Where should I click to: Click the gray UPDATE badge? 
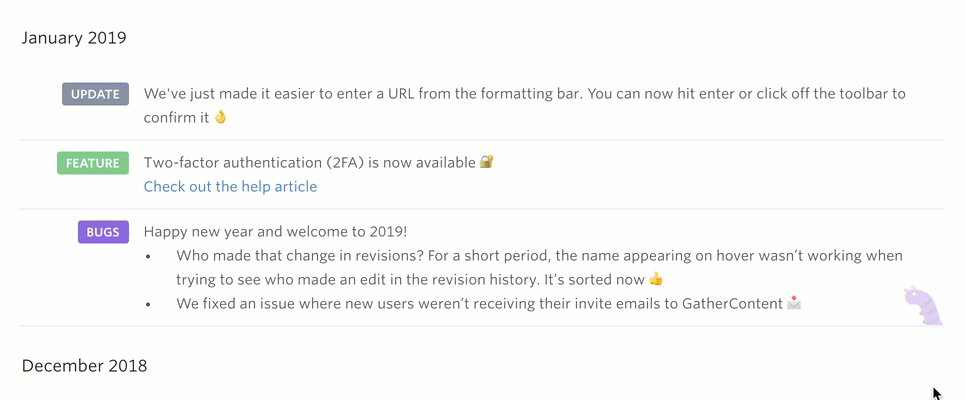95,94
